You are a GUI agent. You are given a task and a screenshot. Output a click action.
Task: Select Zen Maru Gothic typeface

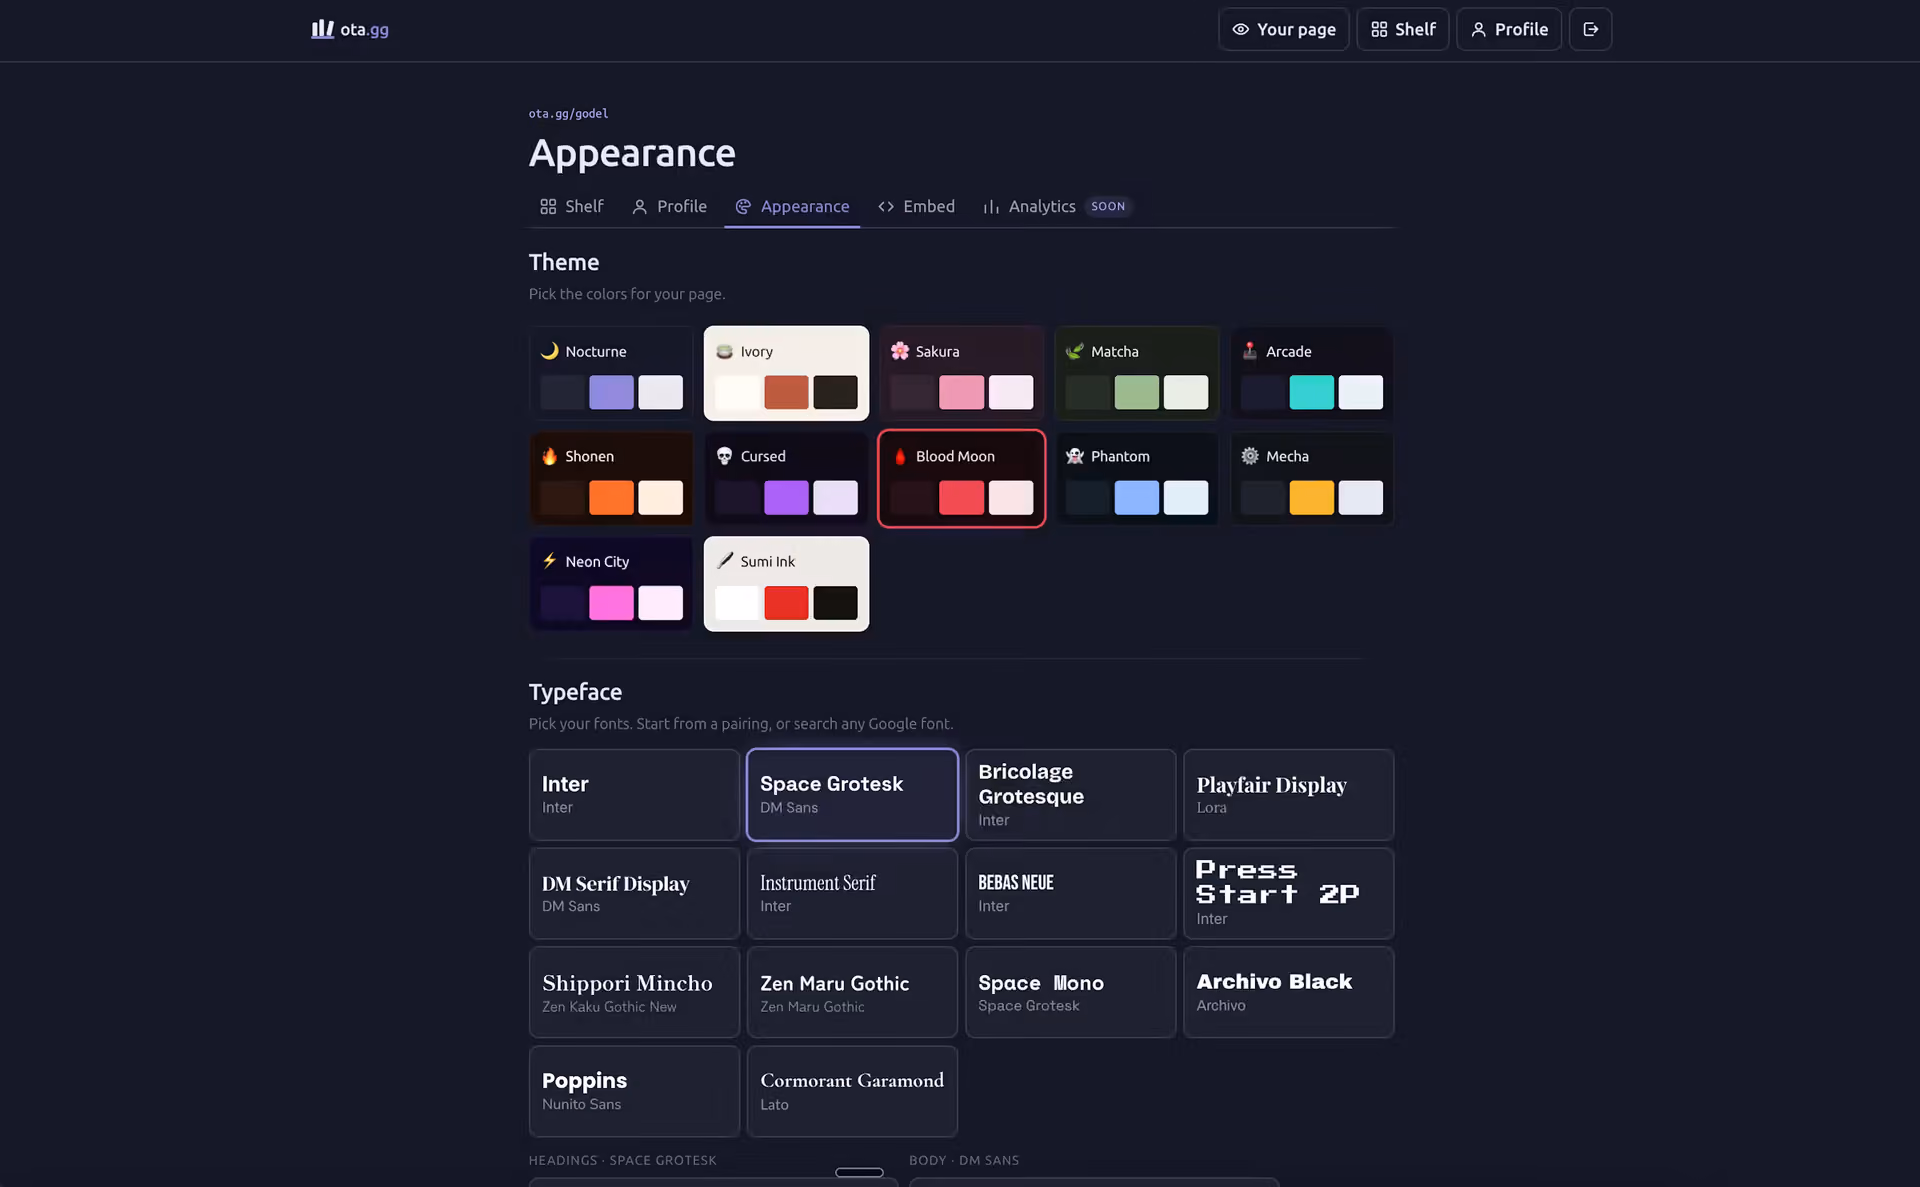pyautogui.click(x=852, y=992)
